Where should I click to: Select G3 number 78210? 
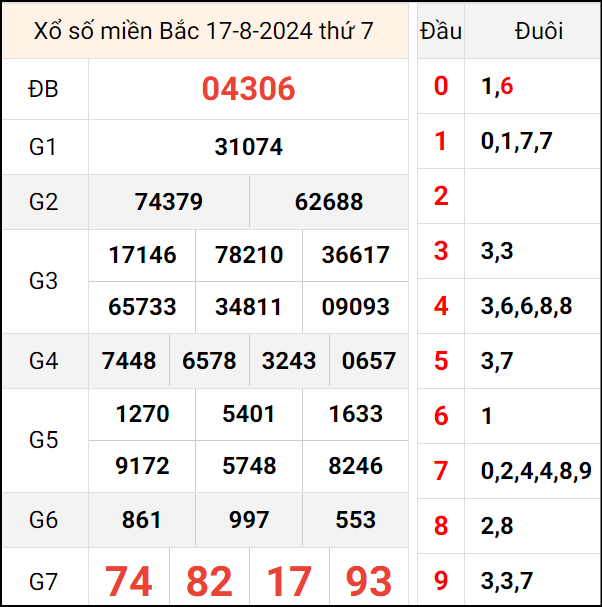(x=248, y=255)
